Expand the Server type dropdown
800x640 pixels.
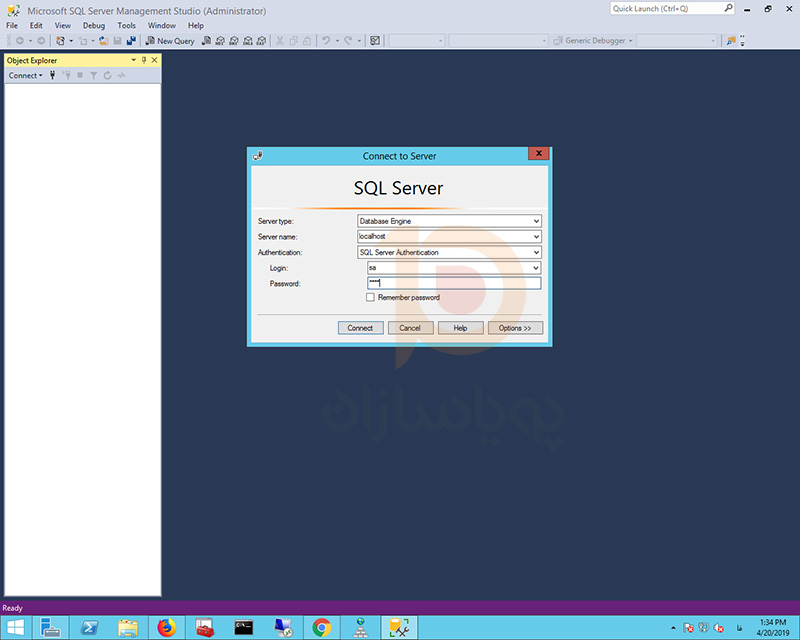(x=536, y=221)
